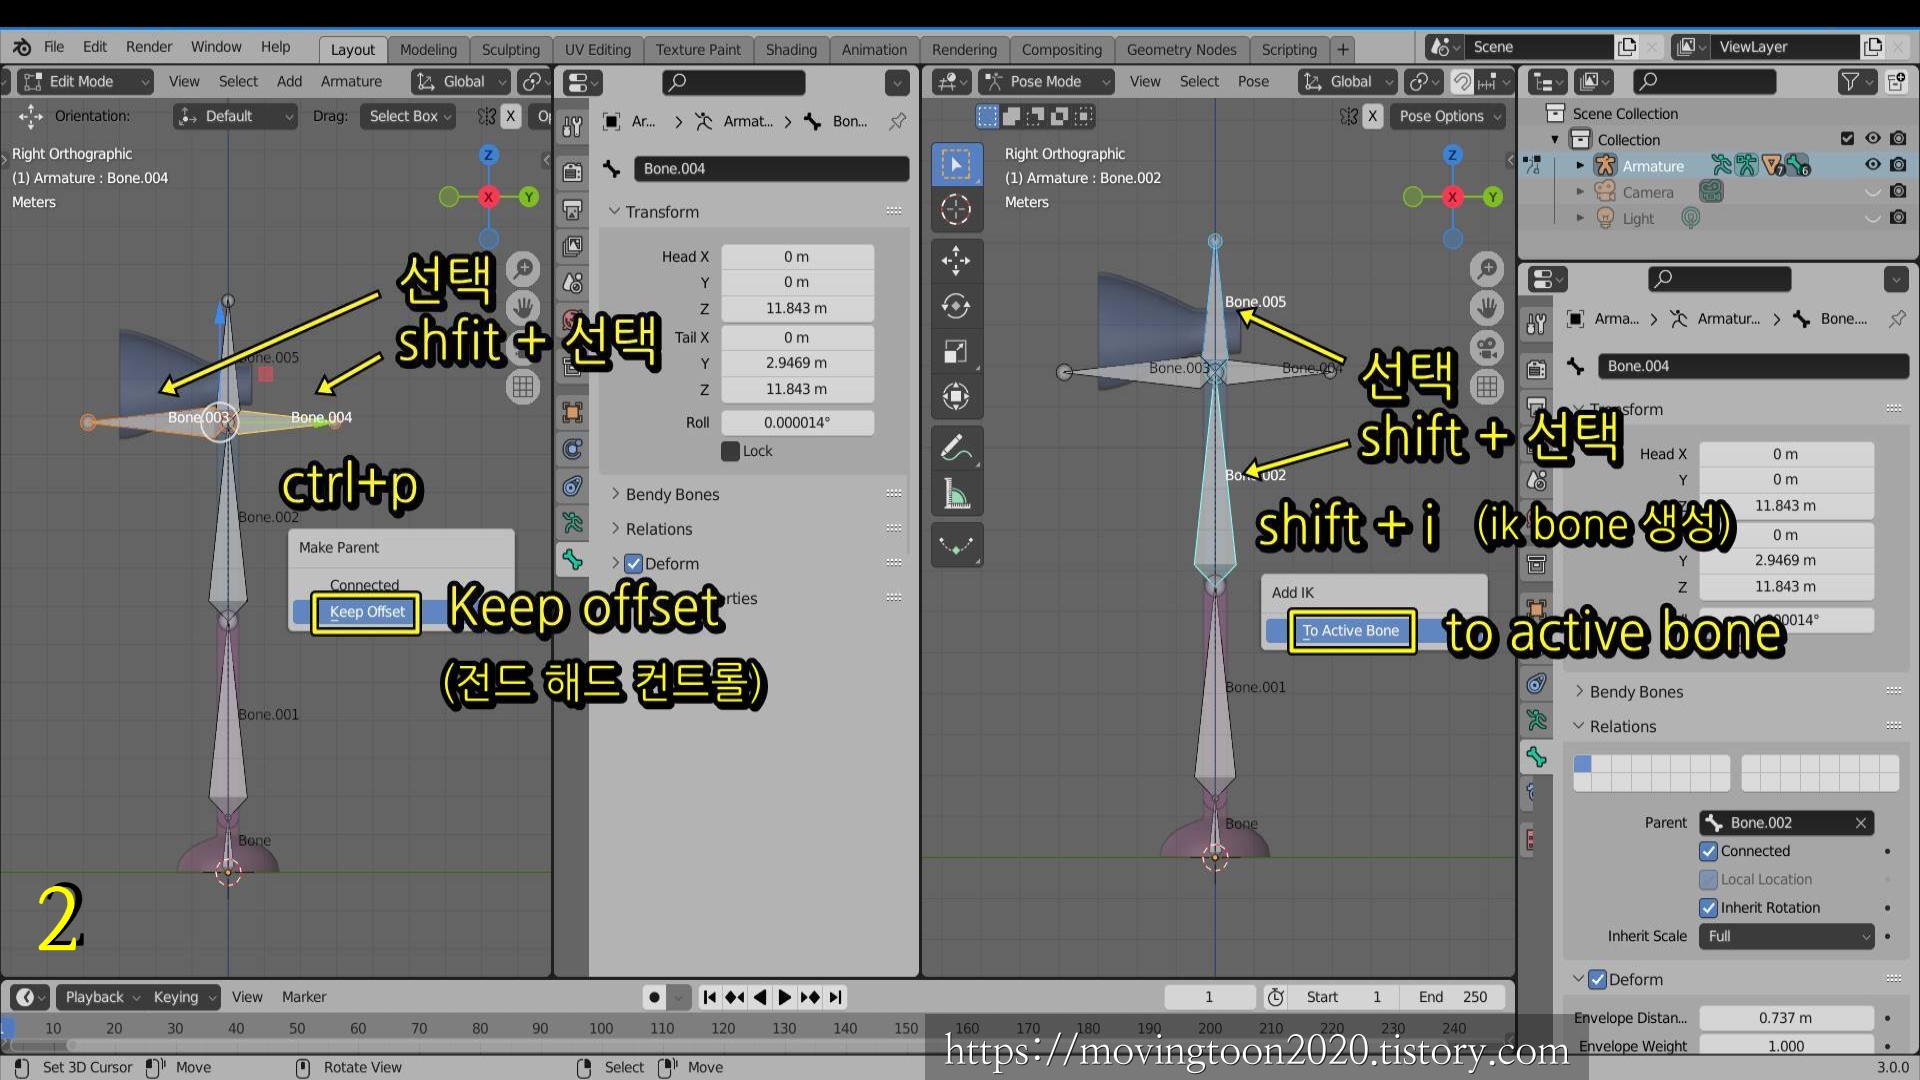This screenshot has height=1080, width=1920.
Task: Toggle the Lock checkbox under Roll
Action: [731, 451]
